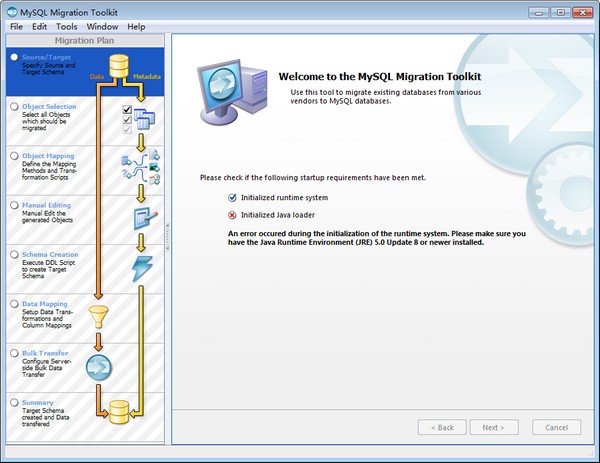Viewport: 600px width, 463px height.
Task: Click the Source/Target step title
Action: point(46,57)
